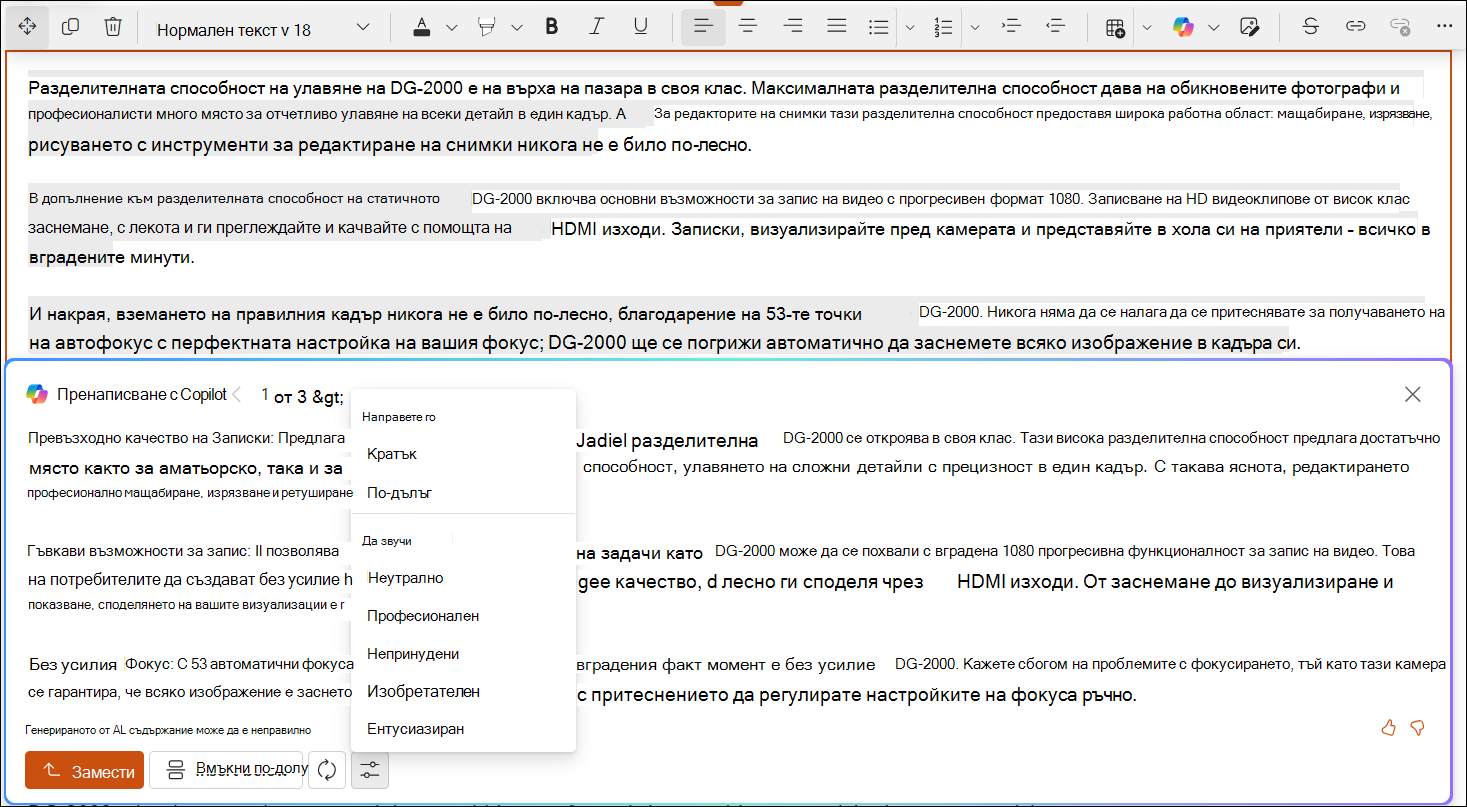Click the Пренаписване с Copilot title
The height and width of the screenshot is (807, 1467).
[142, 394]
